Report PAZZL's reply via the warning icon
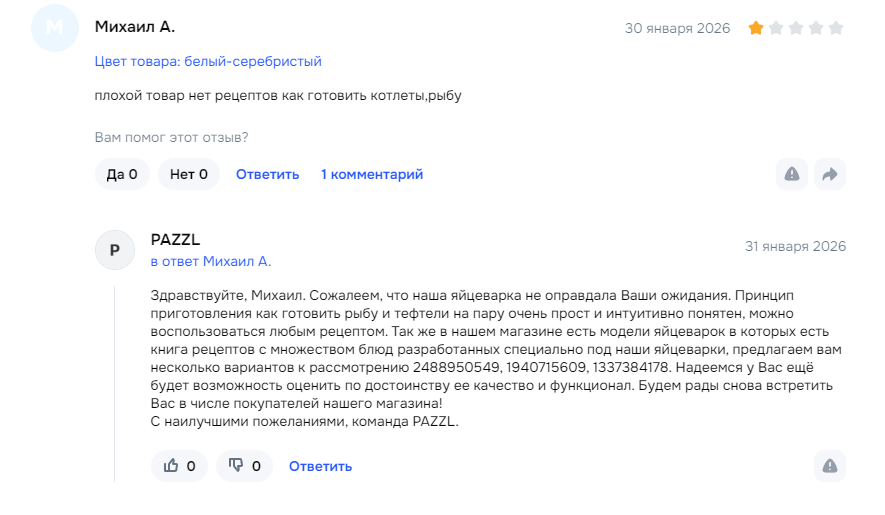The image size is (885, 515). coord(830,466)
